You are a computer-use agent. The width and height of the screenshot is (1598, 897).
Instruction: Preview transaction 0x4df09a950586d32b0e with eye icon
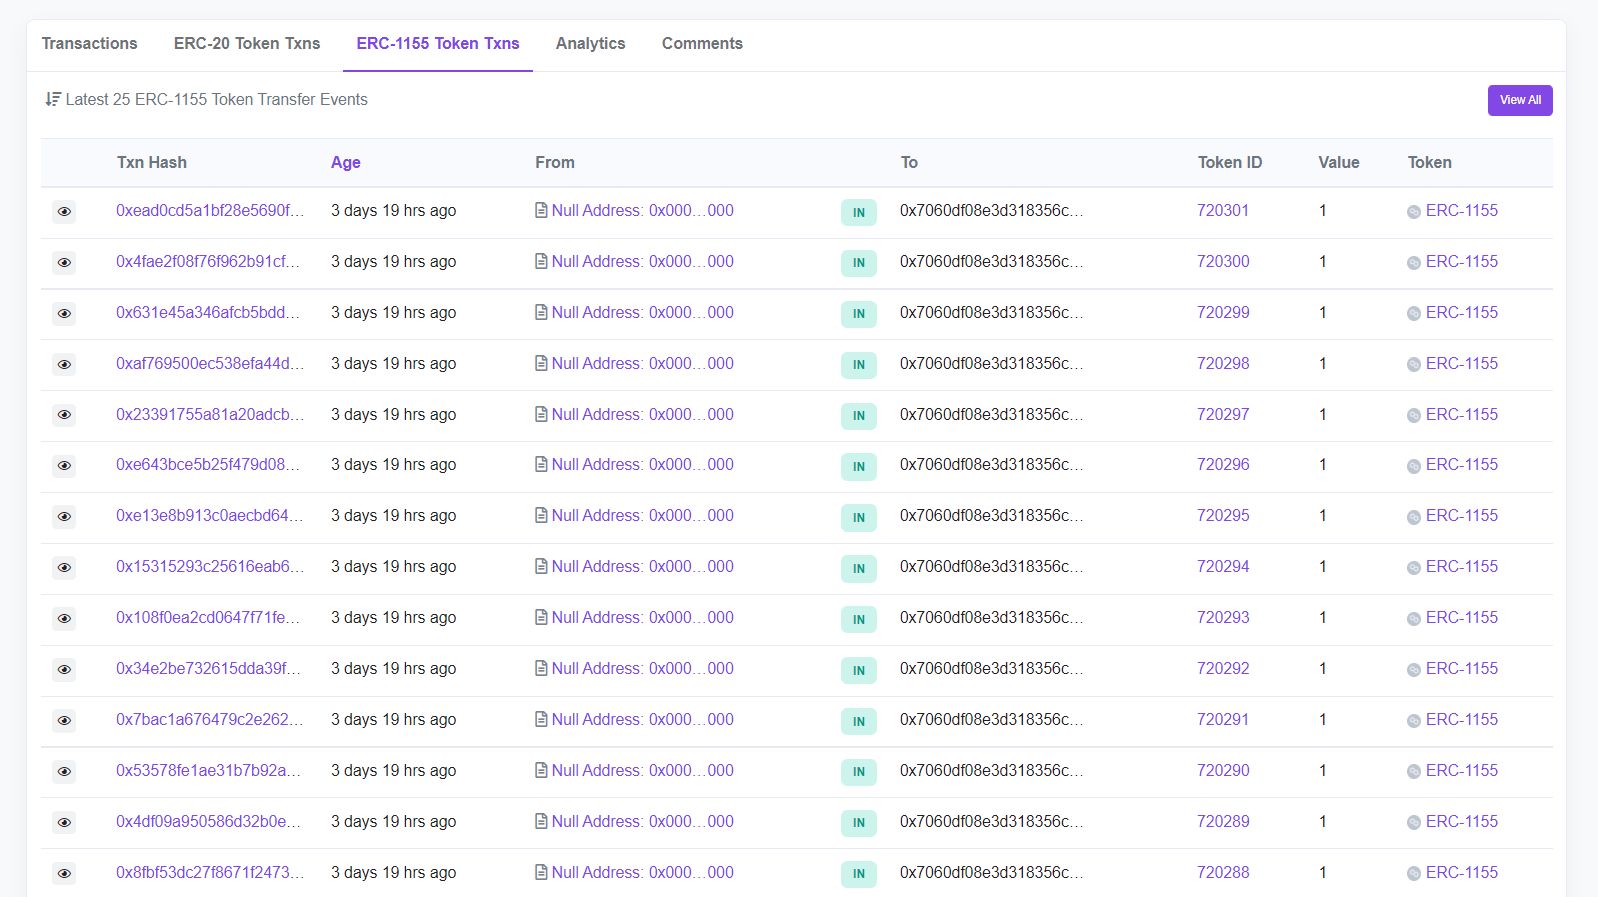(x=64, y=823)
